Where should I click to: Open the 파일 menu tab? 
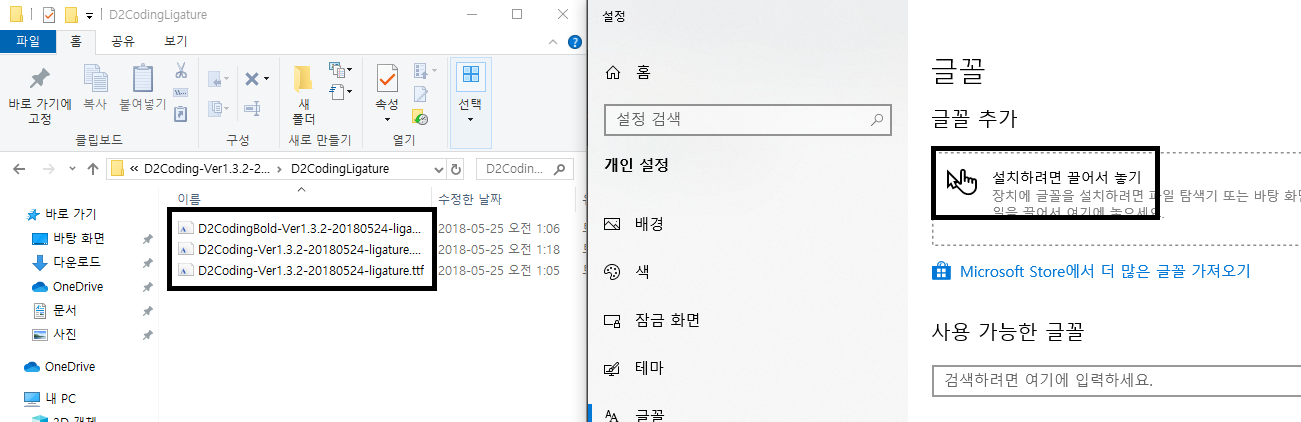[28, 41]
